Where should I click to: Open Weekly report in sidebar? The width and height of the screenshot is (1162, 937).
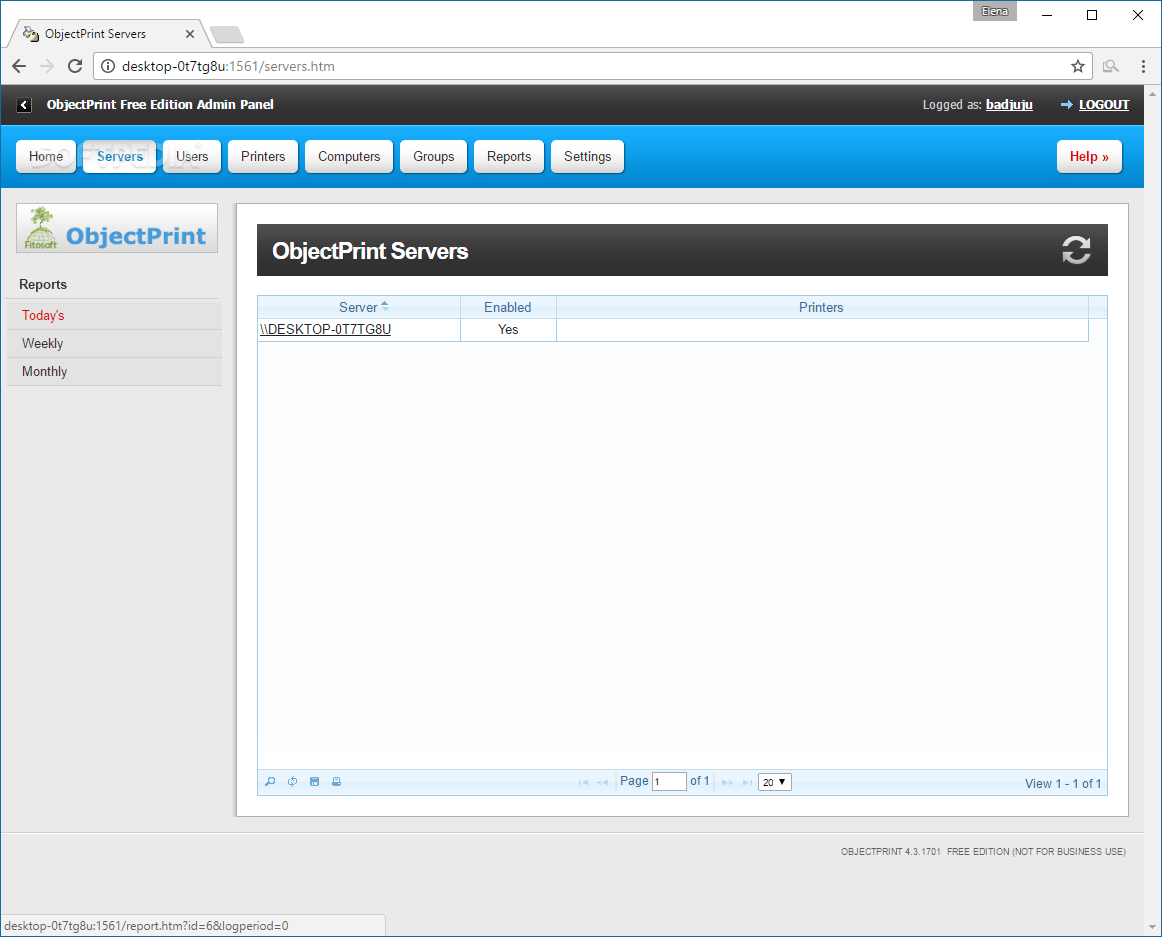coord(114,344)
